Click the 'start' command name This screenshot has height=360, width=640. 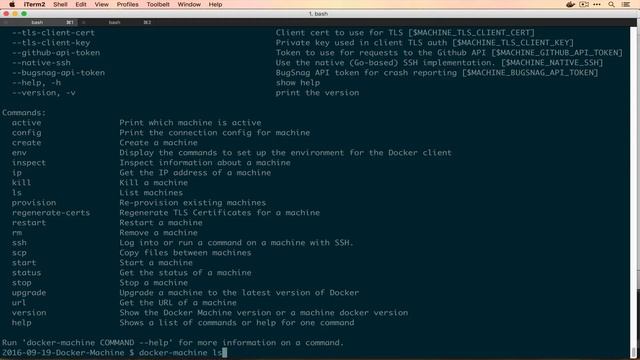click(x=24, y=262)
